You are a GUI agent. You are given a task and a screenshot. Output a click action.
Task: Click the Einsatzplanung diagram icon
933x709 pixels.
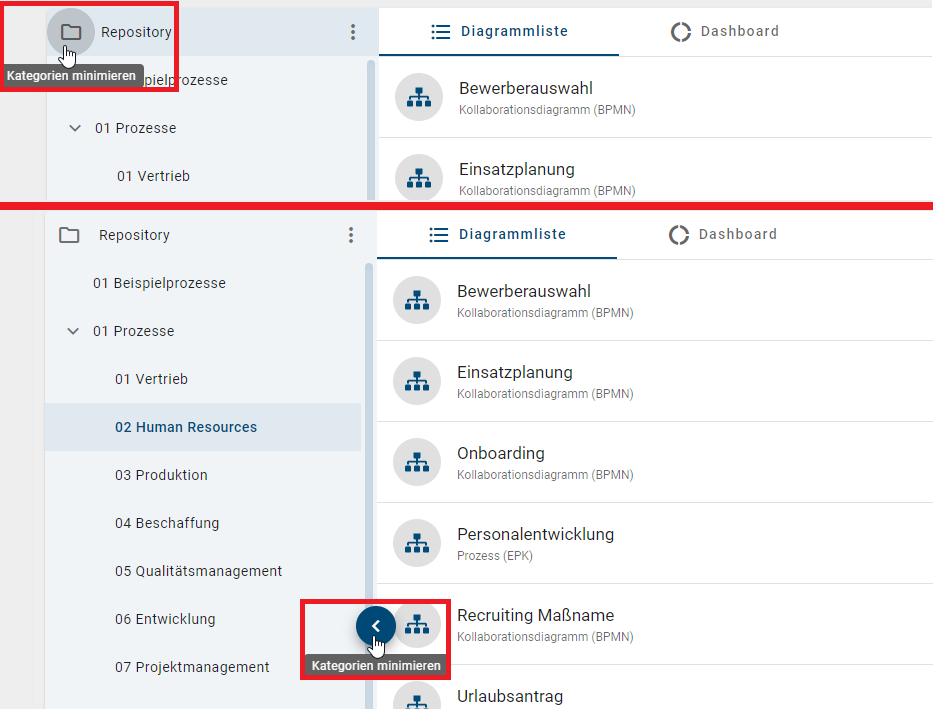(x=417, y=381)
